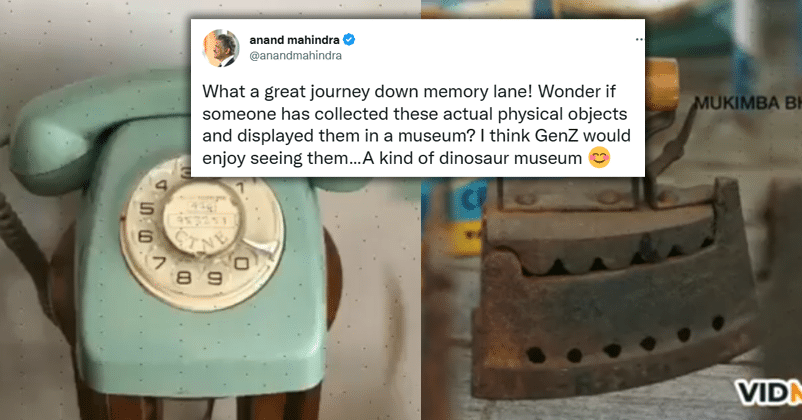Click digit 7 on the rotary dial

(160, 263)
